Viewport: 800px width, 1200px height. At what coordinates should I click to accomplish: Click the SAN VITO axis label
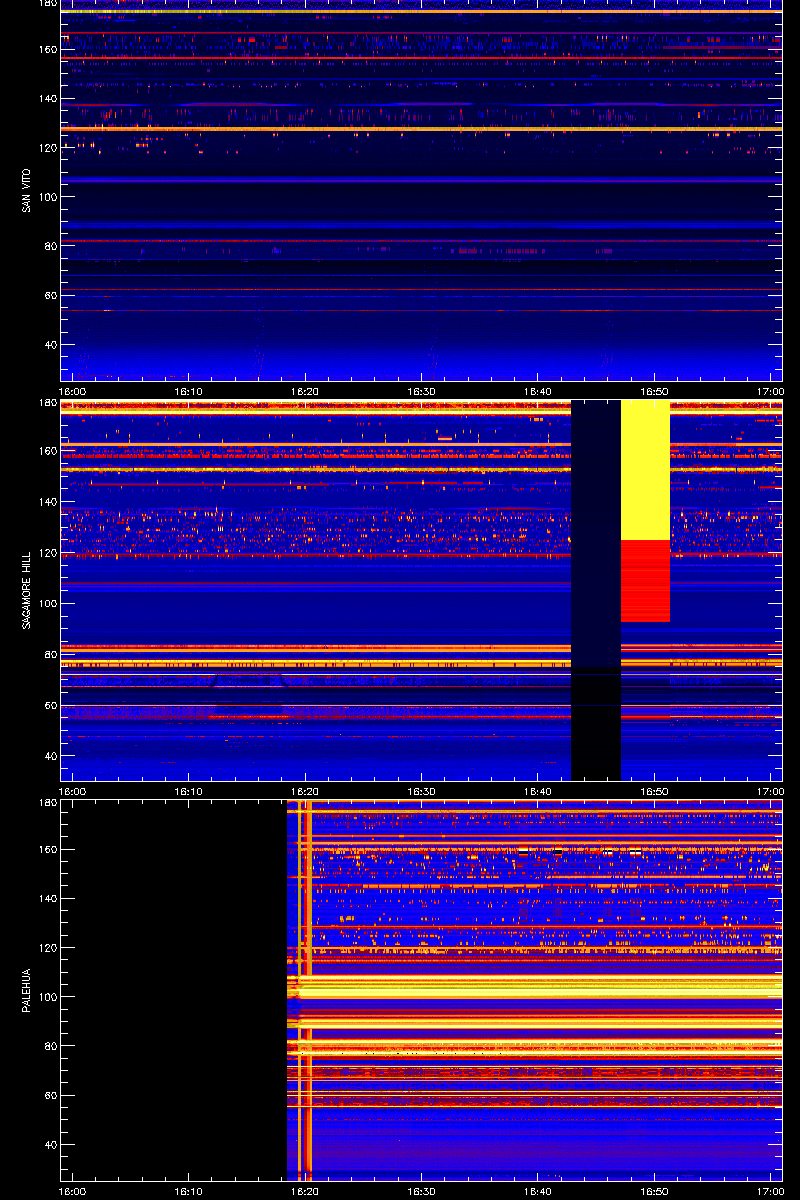pyautogui.click(x=26, y=191)
